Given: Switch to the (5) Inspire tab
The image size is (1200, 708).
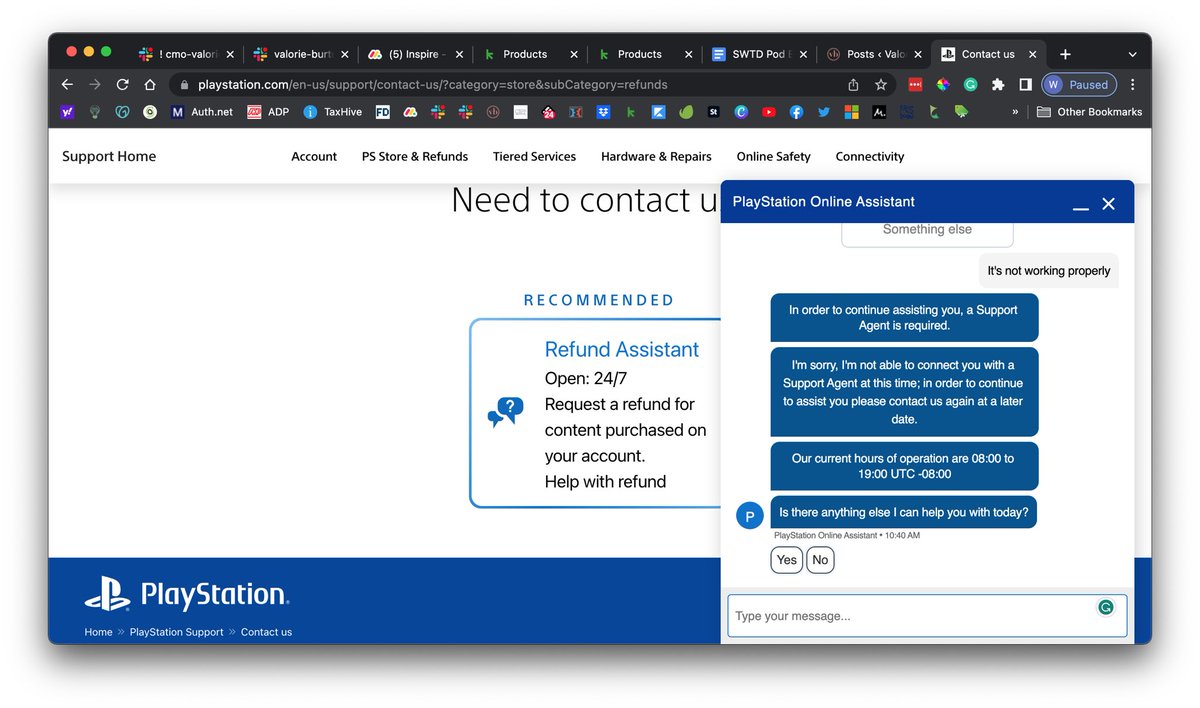Looking at the screenshot, I should point(416,54).
